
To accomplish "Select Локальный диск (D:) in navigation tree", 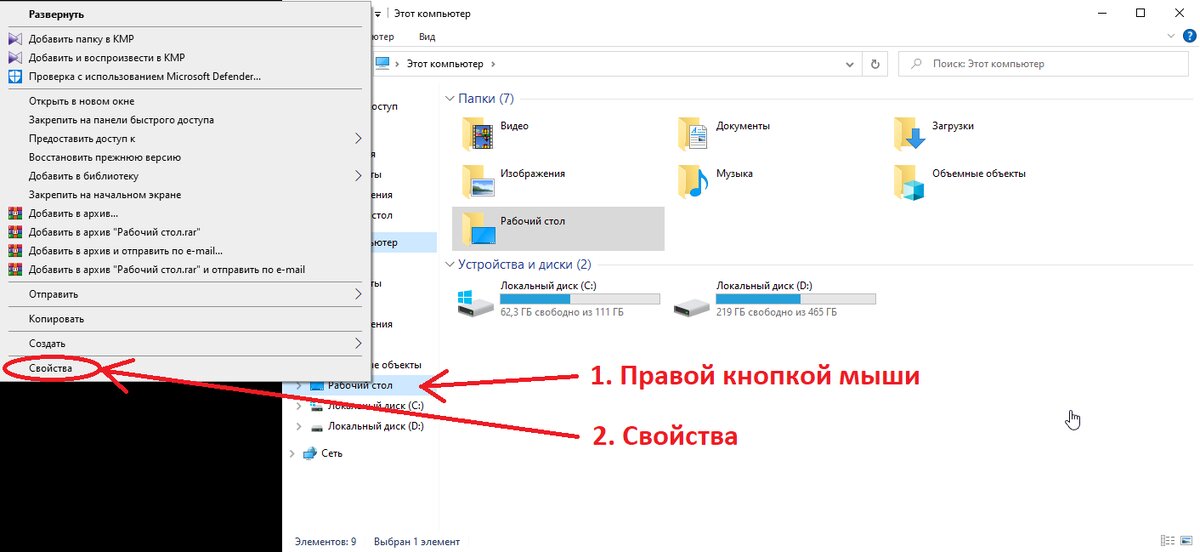I will pos(375,426).
